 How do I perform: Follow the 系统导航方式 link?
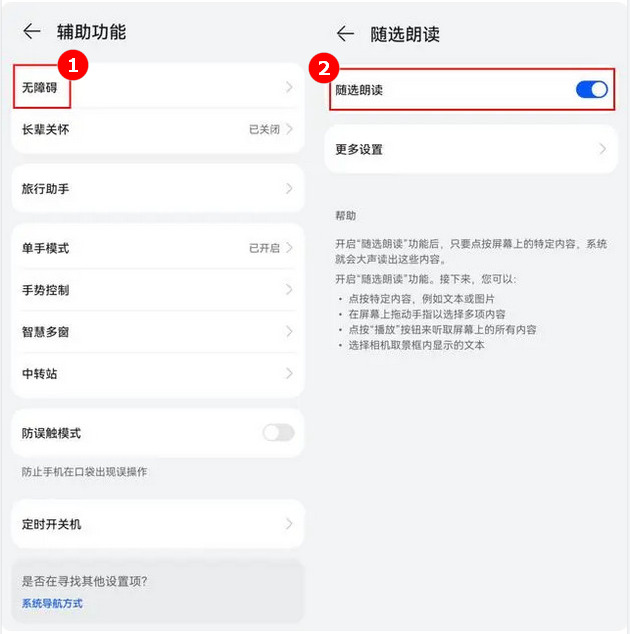pyautogui.click(x=52, y=603)
